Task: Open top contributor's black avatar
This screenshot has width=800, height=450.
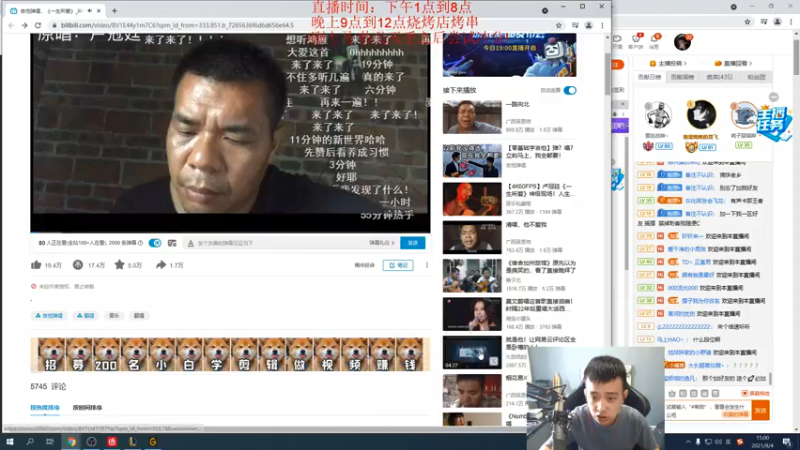Action: 701,114
